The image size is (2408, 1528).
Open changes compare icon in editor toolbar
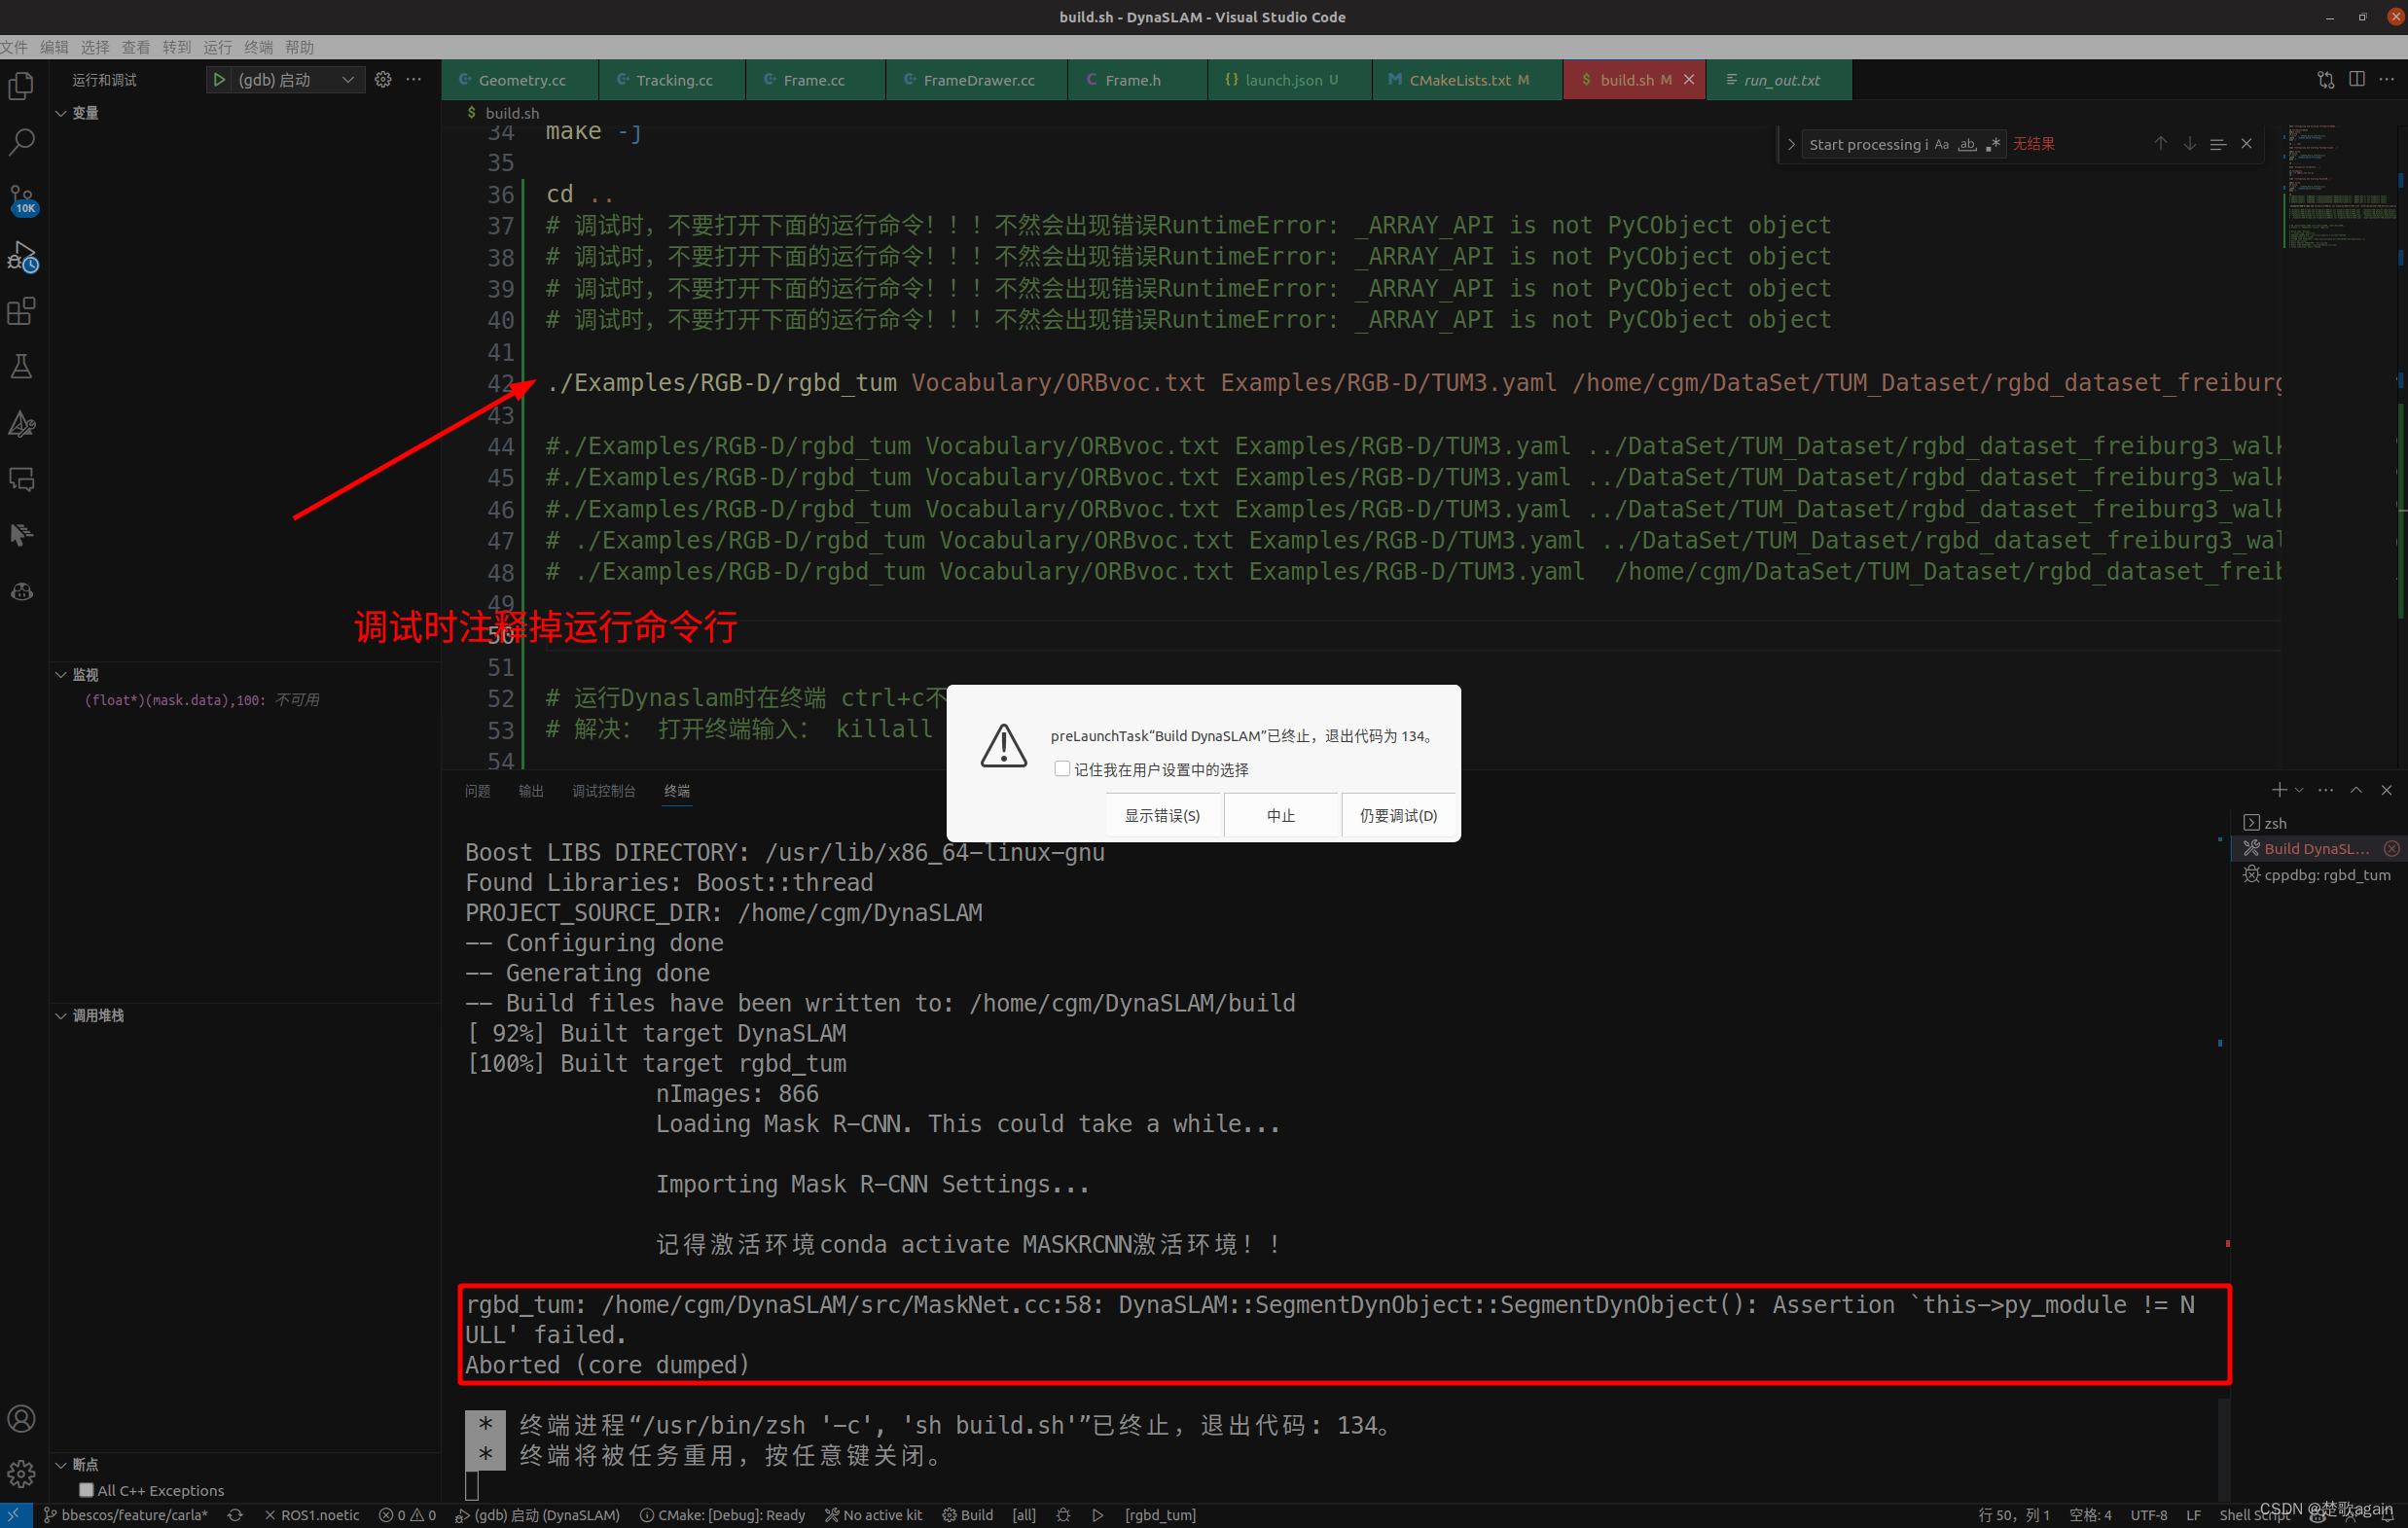pos(2326,79)
